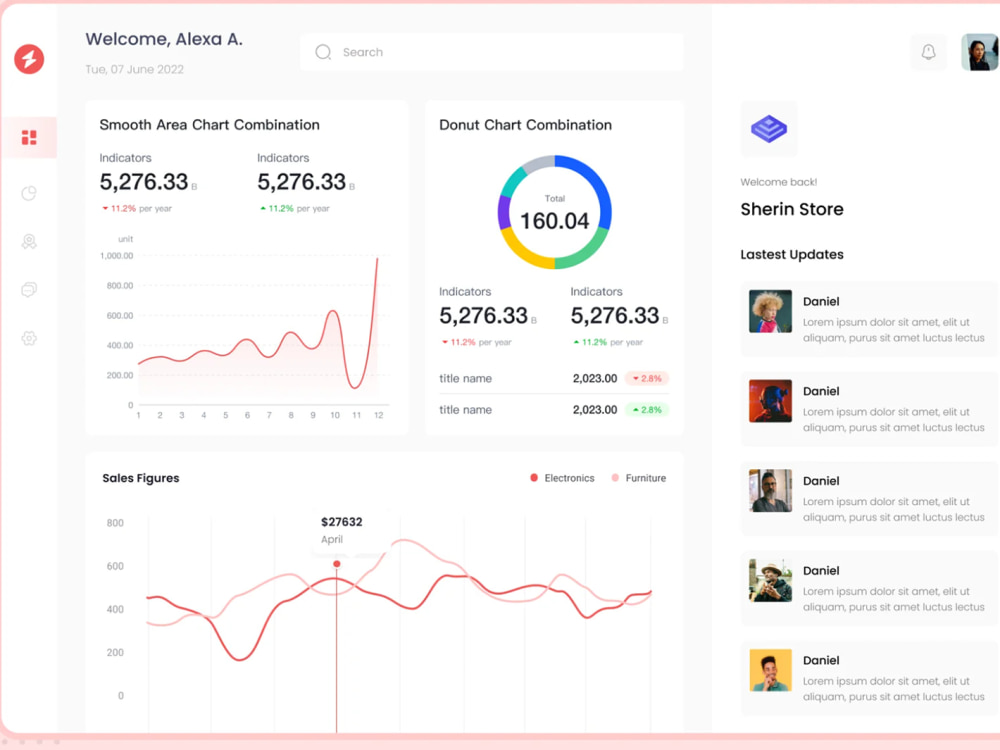
Task: Open fourth Daniel update with hat-wearing avatar
Action: point(870,589)
